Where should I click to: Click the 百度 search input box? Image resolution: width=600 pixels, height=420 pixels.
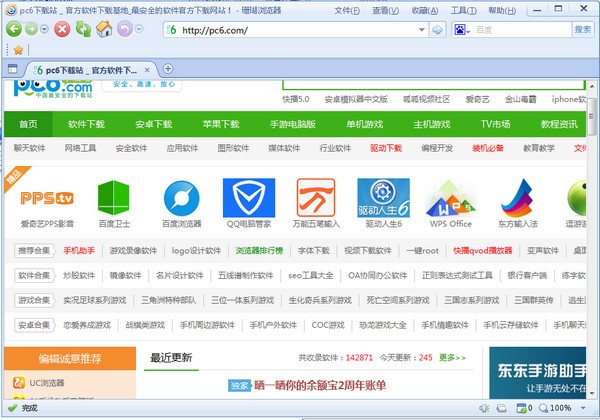pyautogui.click(x=522, y=30)
